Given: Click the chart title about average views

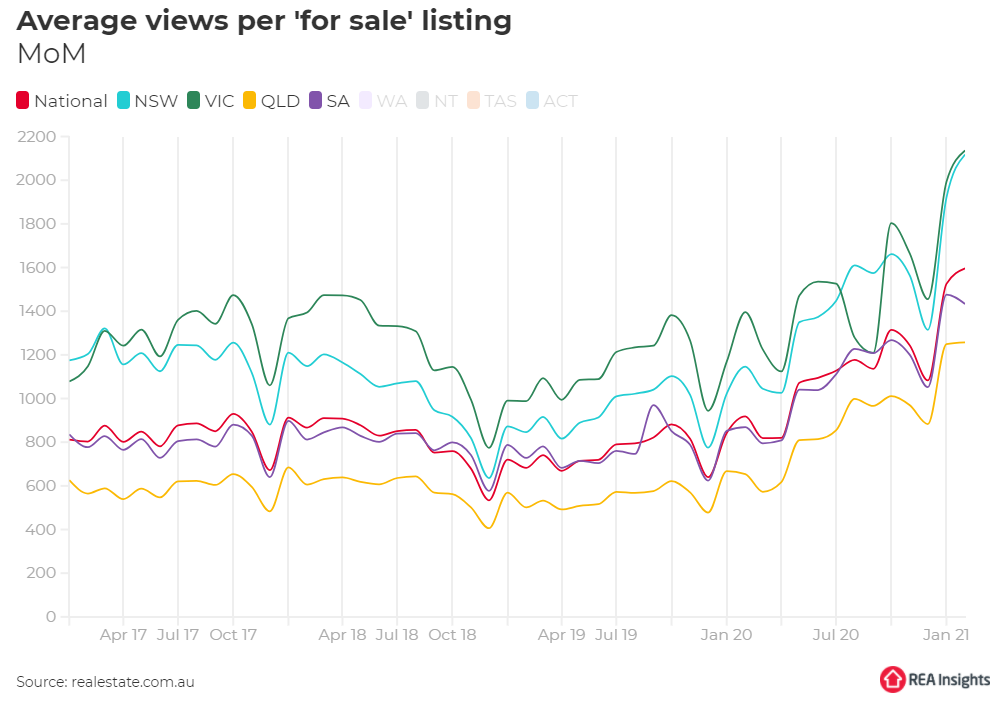Looking at the screenshot, I should pos(264,21).
